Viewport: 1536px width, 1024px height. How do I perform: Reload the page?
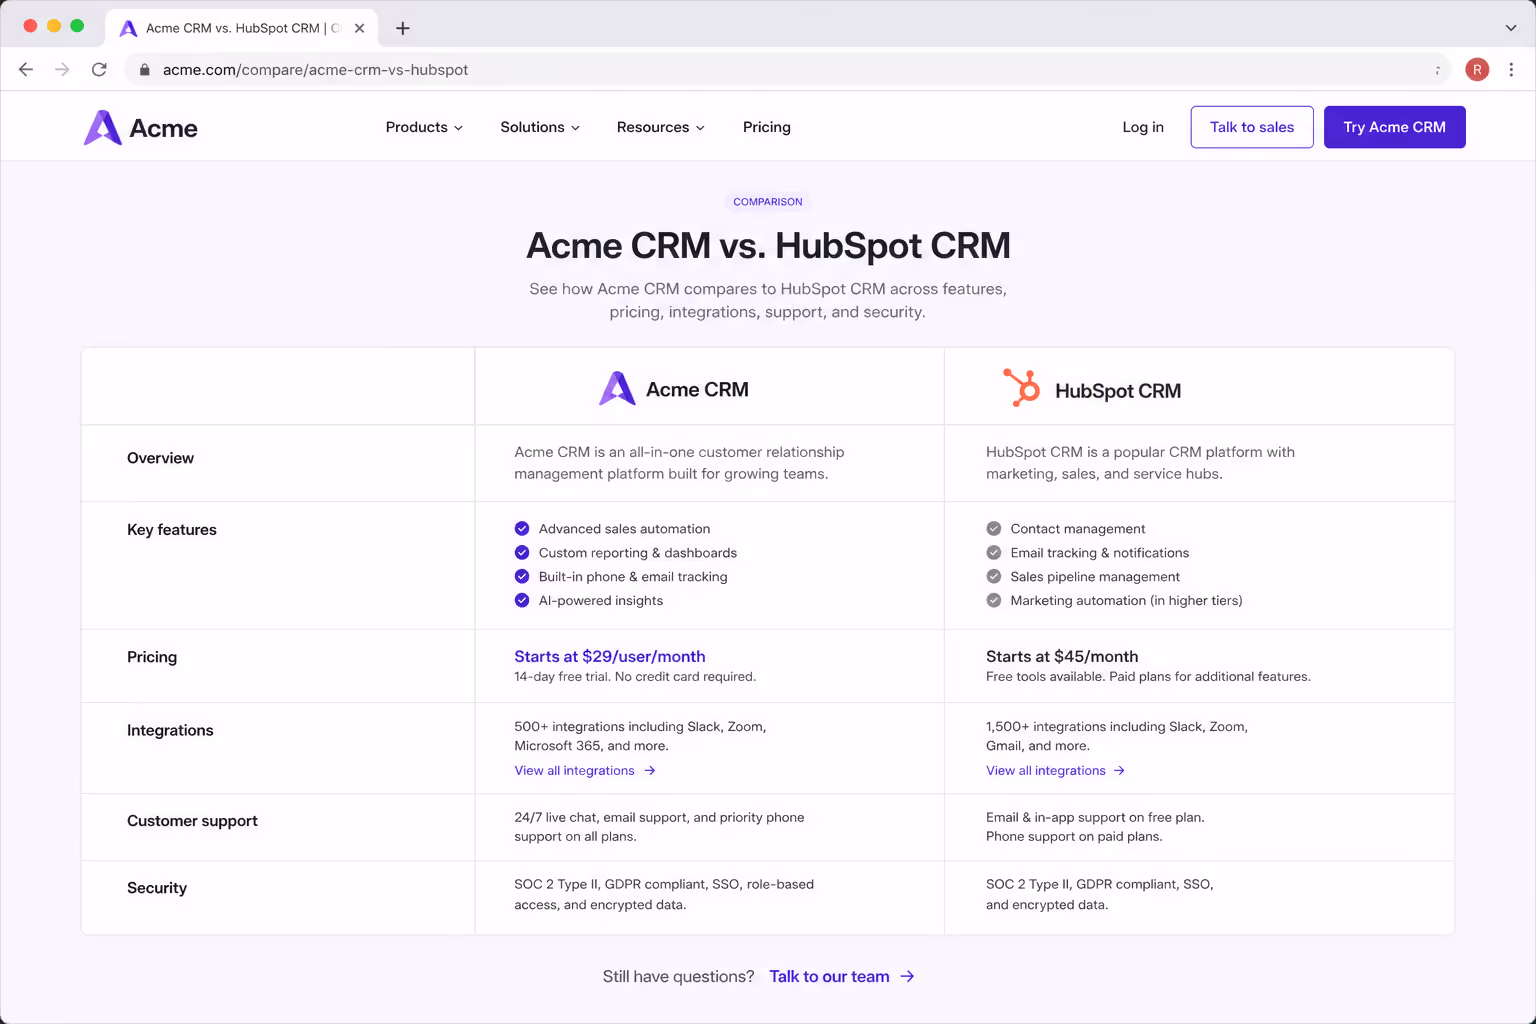pos(99,69)
